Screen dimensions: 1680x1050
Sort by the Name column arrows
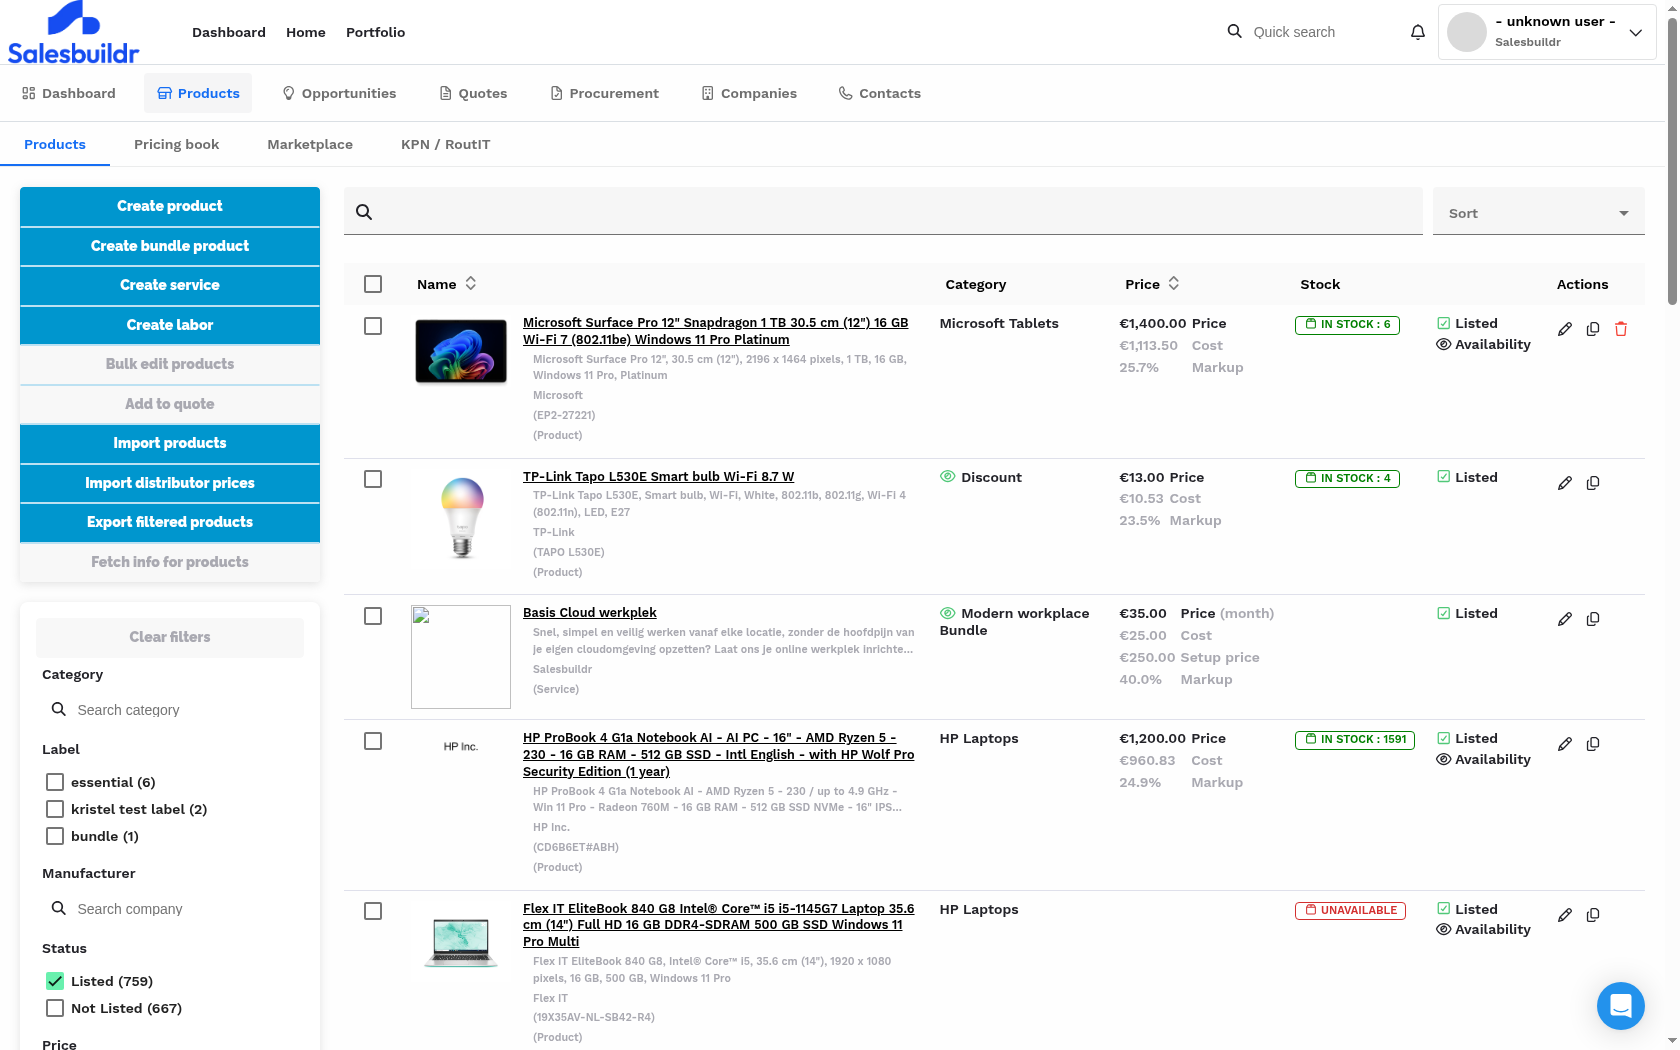[x=471, y=284]
